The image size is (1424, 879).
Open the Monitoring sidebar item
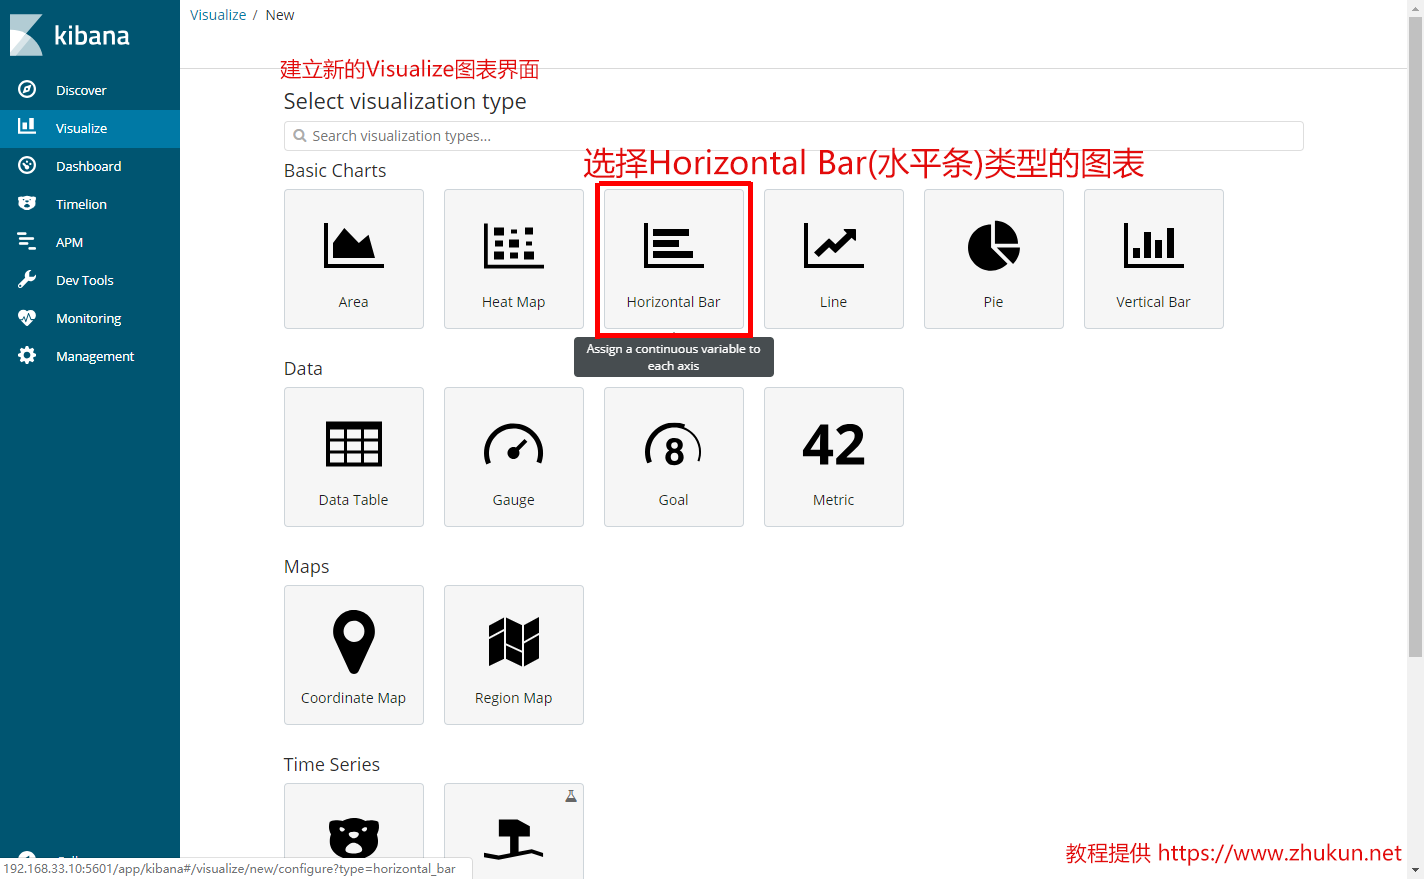tap(90, 318)
